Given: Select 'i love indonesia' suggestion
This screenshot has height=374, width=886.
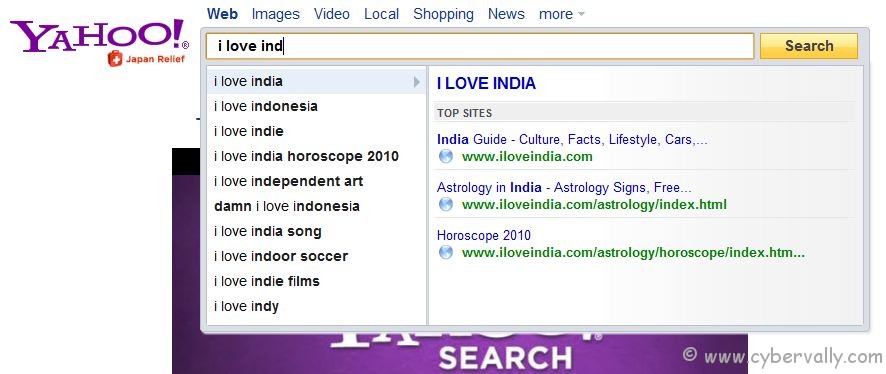Looking at the screenshot, I should (316, 106).
